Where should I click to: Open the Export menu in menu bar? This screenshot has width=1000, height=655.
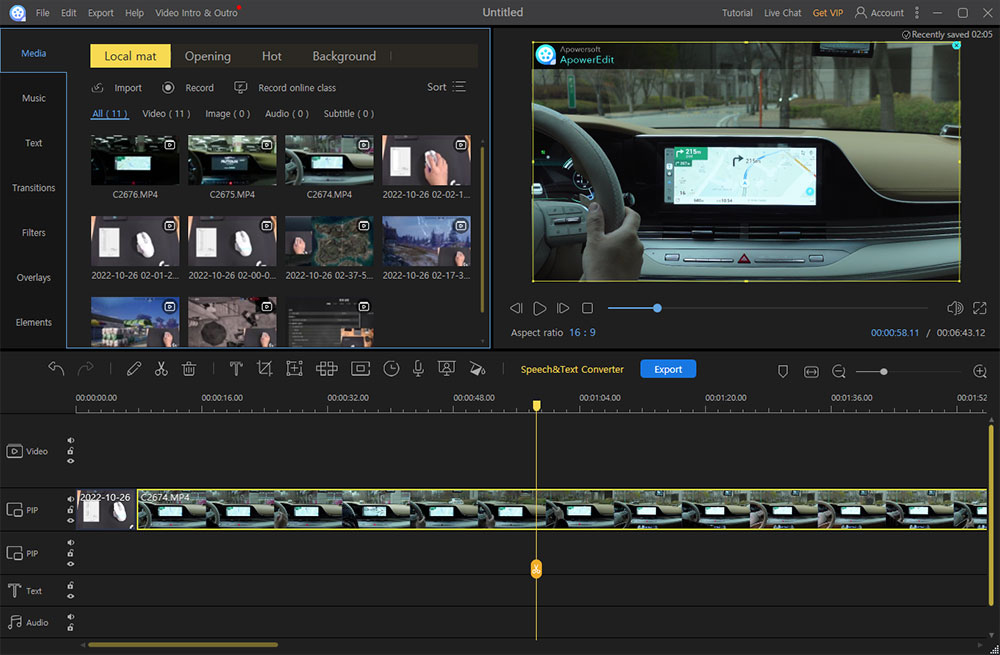[x=100, y=13]
